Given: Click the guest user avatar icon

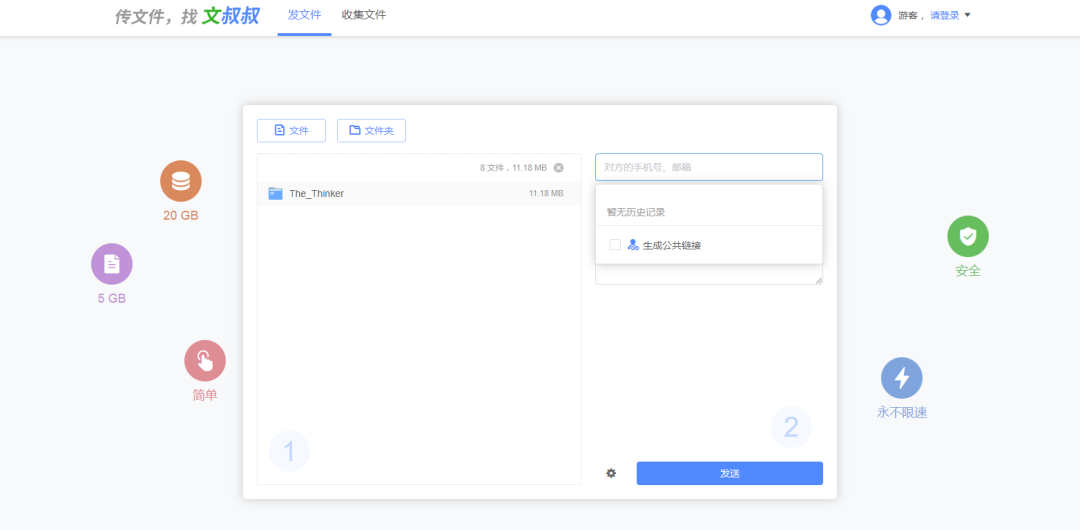Looking at the screenshot, I should [881, 15].
